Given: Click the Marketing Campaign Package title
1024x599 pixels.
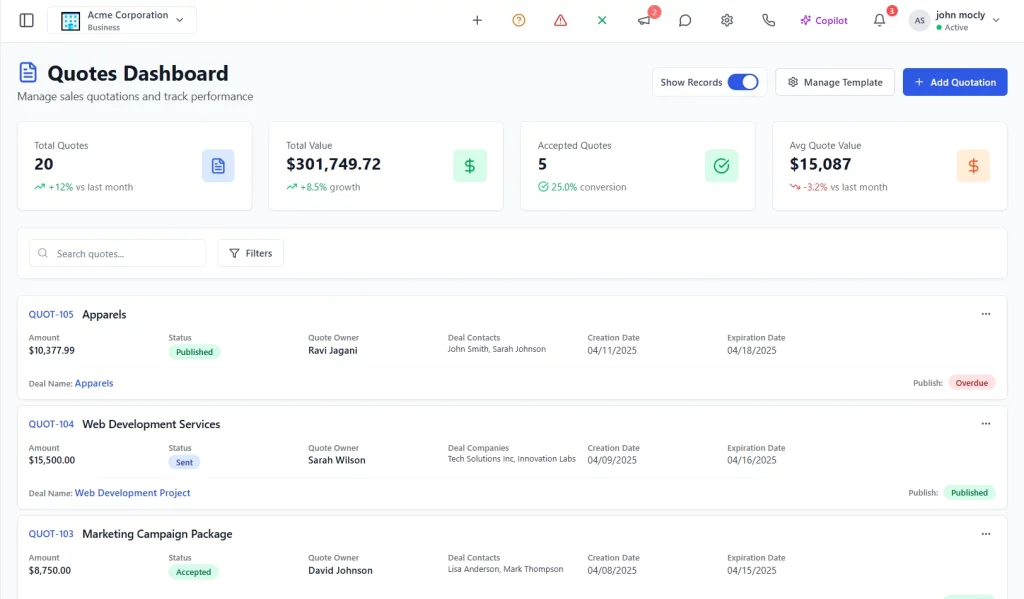Looking at the screenshot, I should point(157,534).
